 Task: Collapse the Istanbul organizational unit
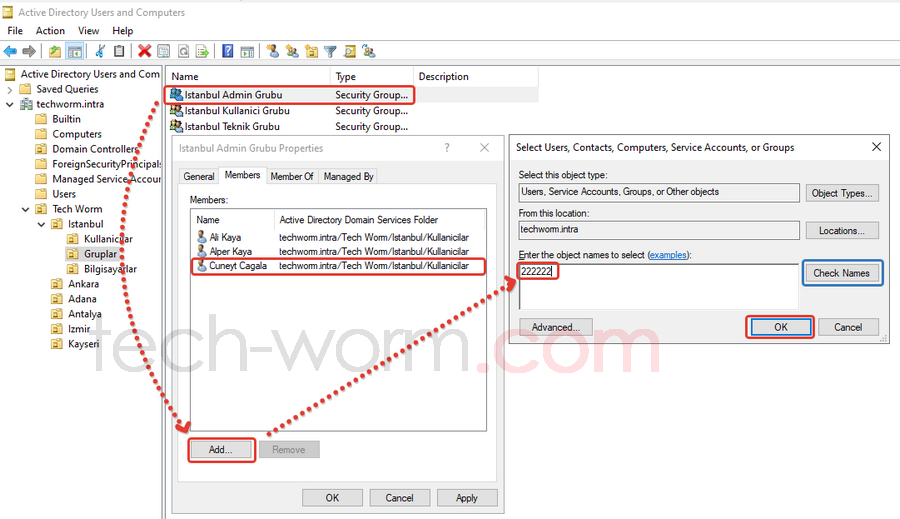(x=40, y=224)
